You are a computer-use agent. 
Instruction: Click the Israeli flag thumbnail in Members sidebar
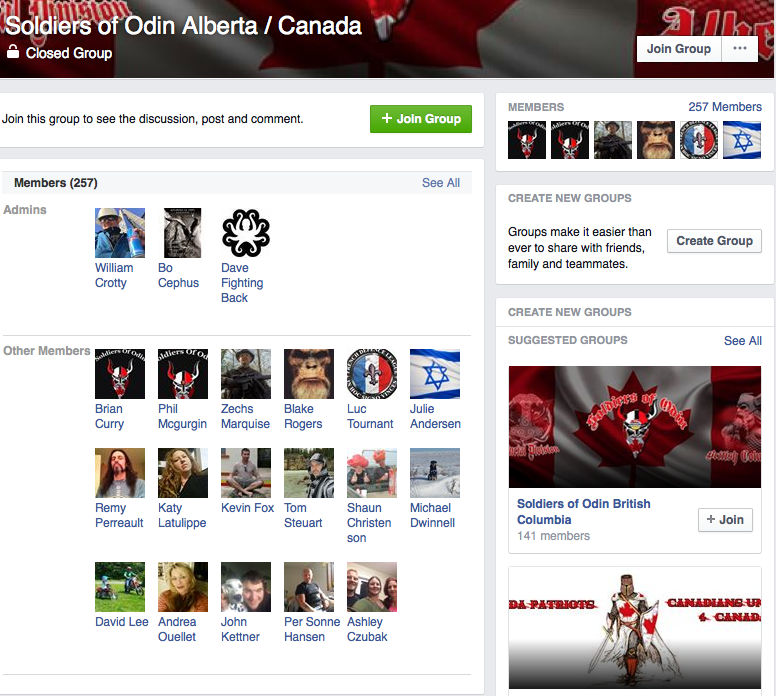click(x=742, y=140)
